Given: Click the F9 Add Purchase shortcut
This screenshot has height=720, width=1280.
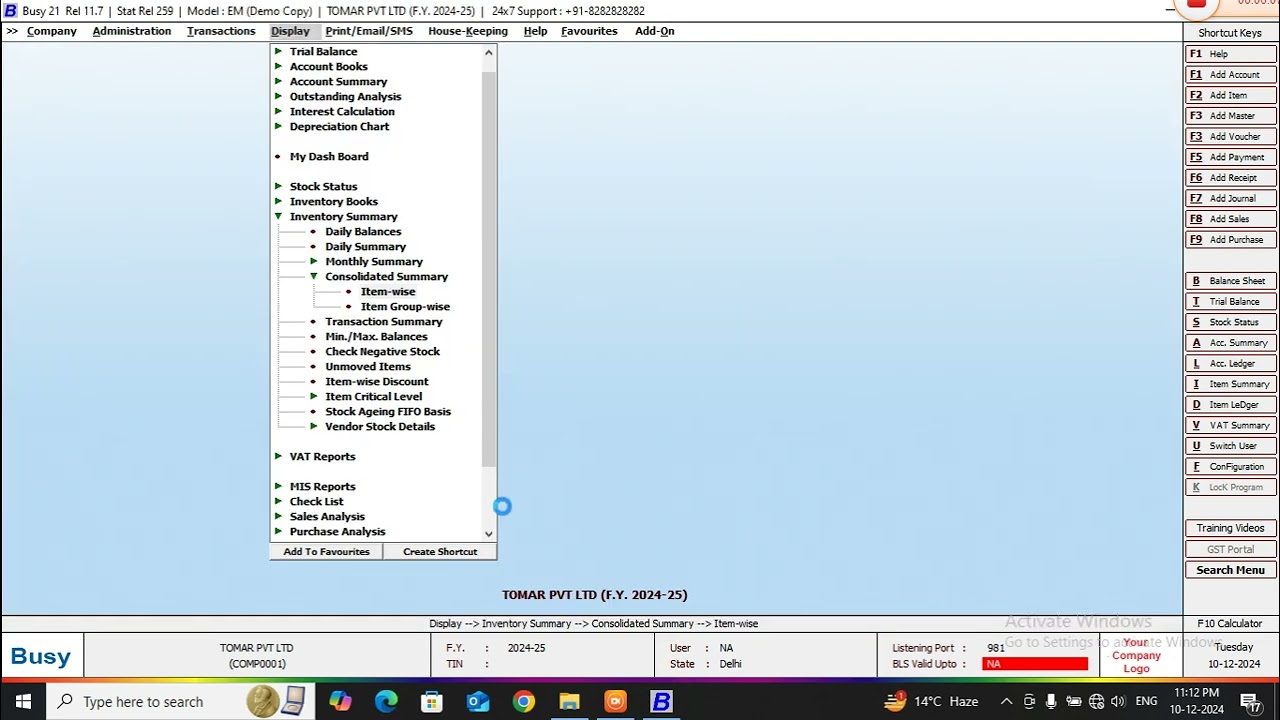Looking at the screenshot, I should (x=1231, y=240).
